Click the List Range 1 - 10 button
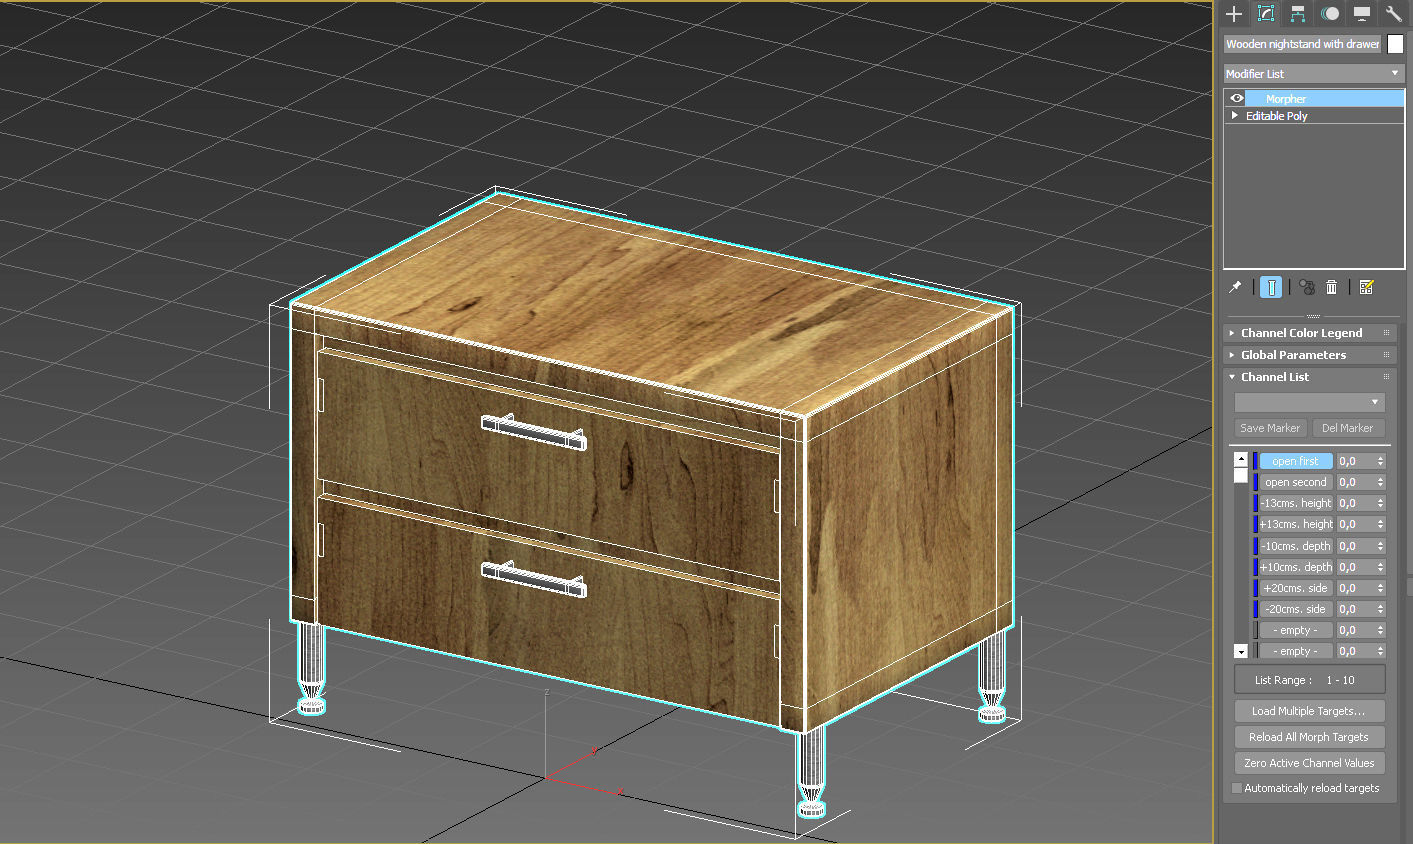 [1309, 680]
